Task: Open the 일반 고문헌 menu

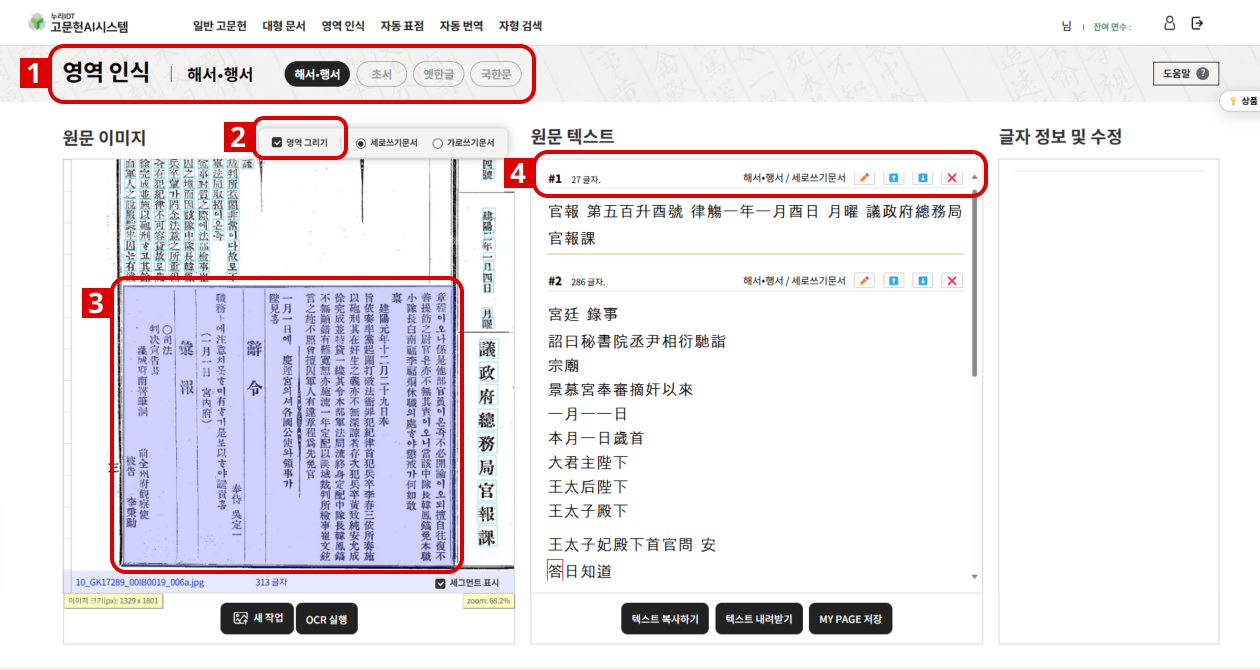Action: point(220,26)
